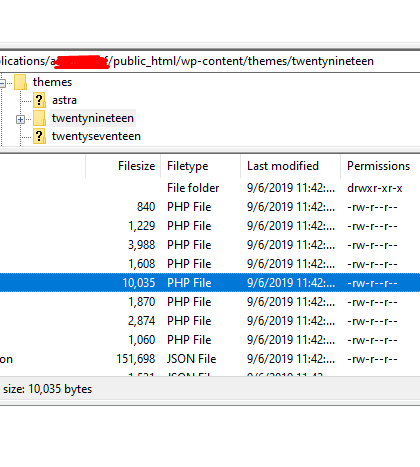The height and width of the screenshot is (467, 420).
Task: Select the twentyseventeen folder label
Action: 96,136
